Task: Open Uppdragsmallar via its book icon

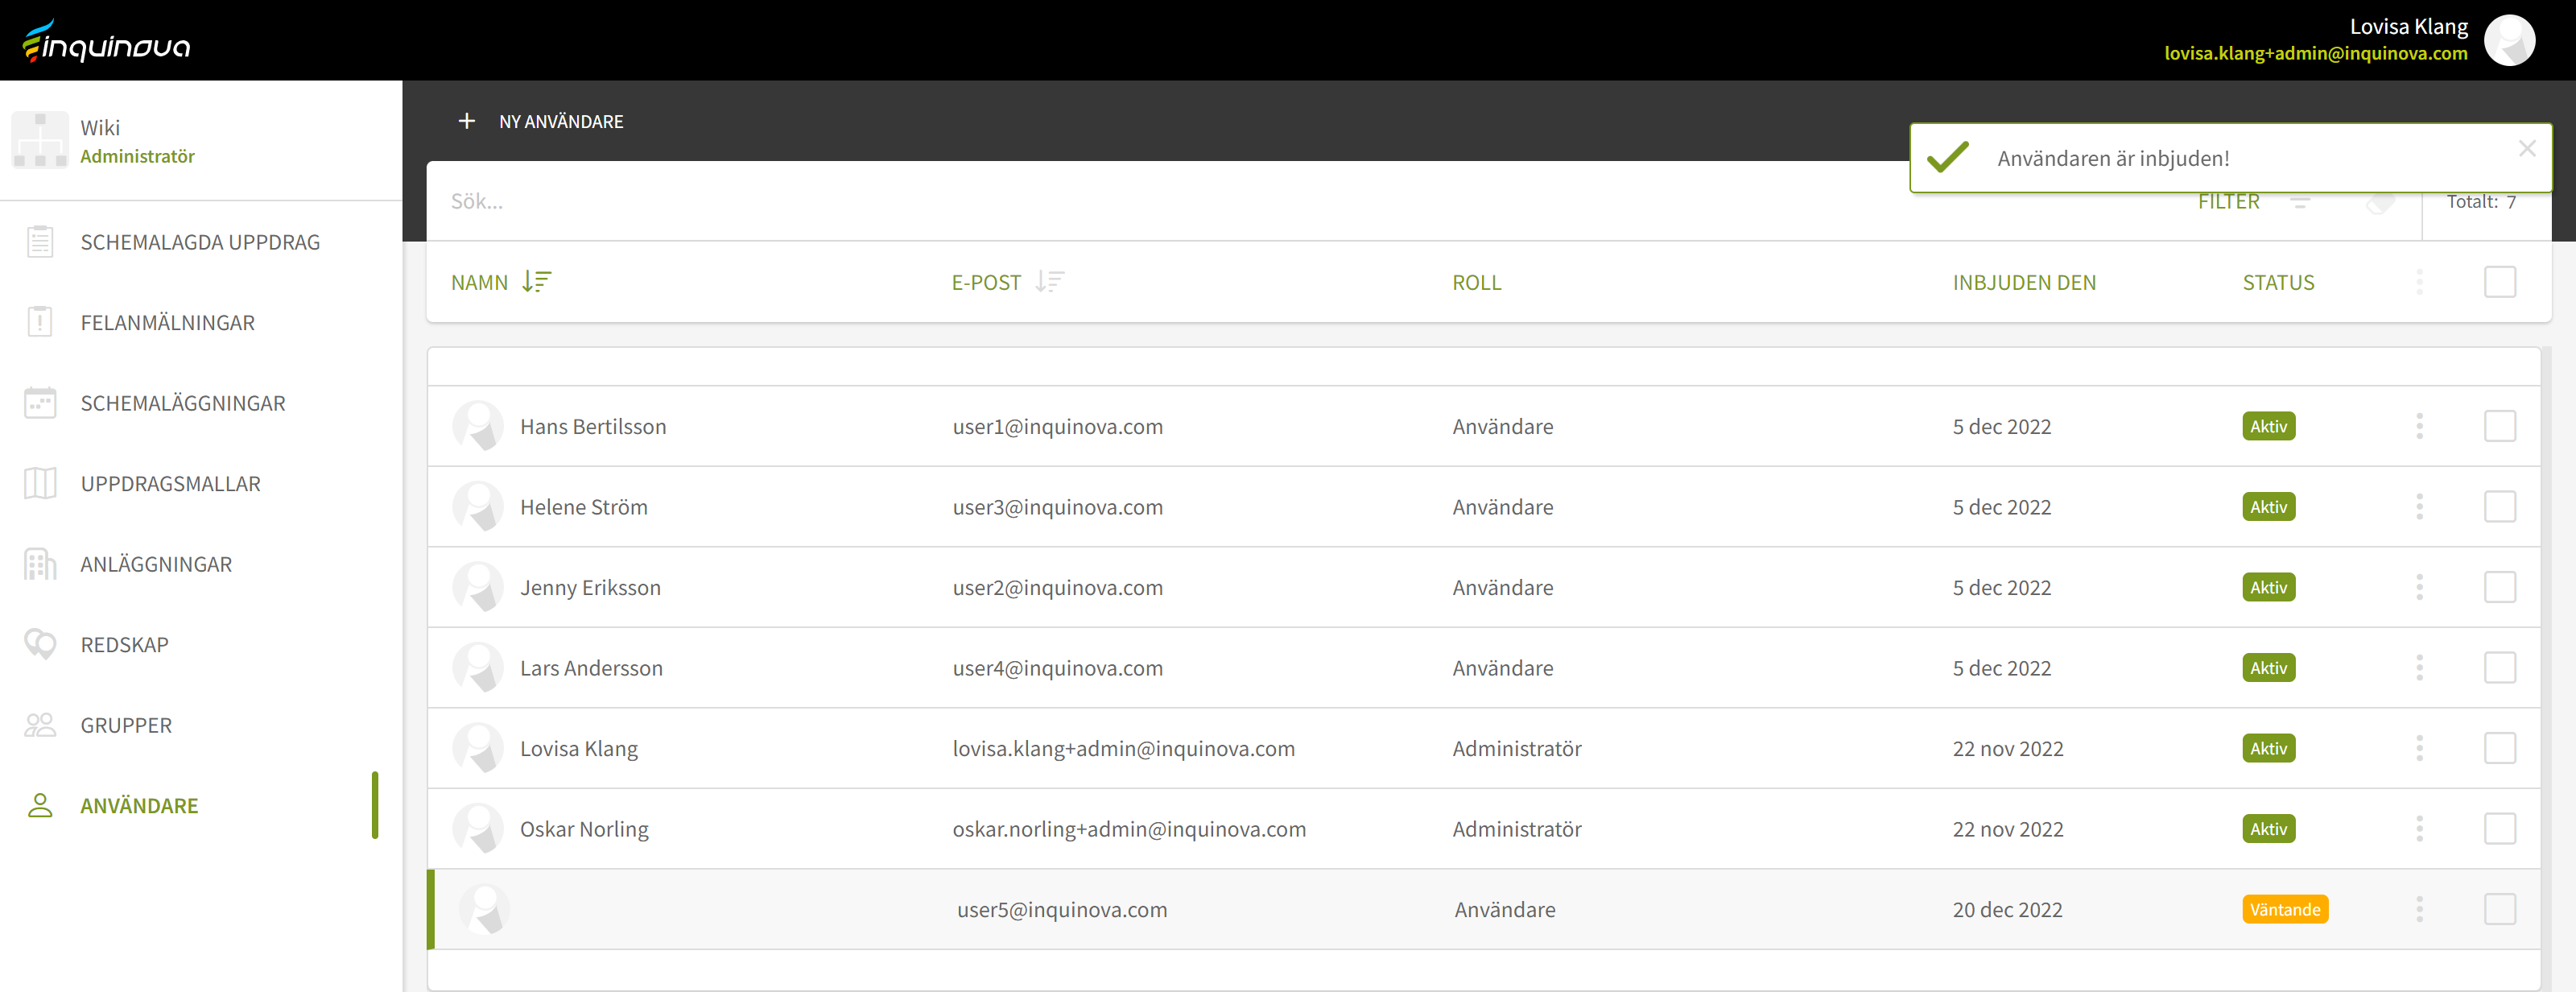Action: 40,483
